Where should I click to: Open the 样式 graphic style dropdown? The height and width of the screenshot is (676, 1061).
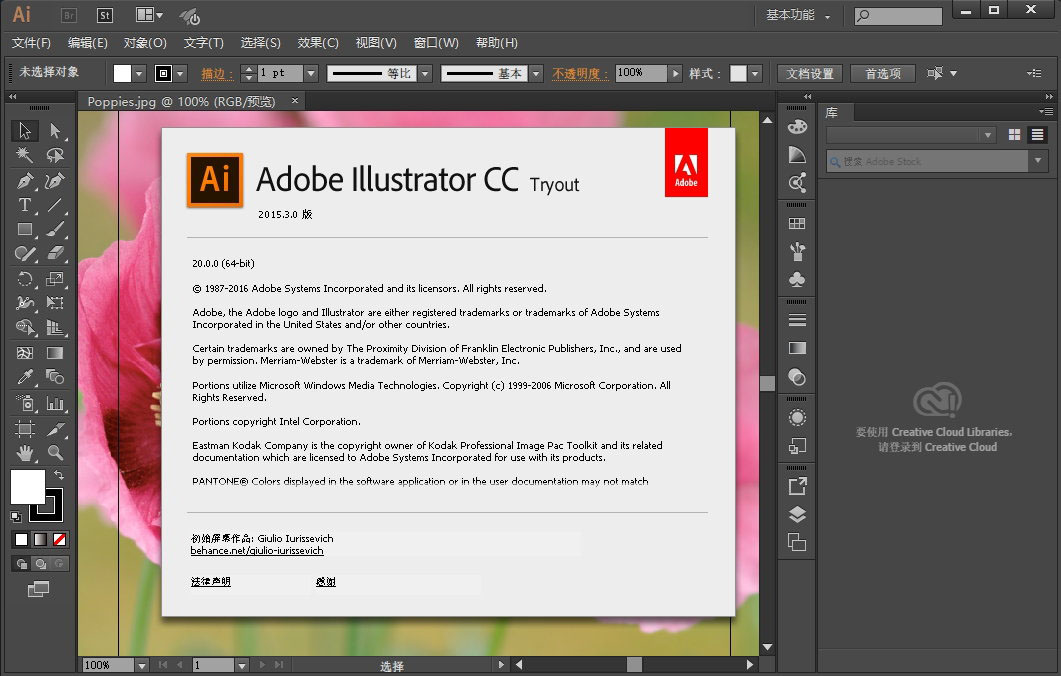755,73
